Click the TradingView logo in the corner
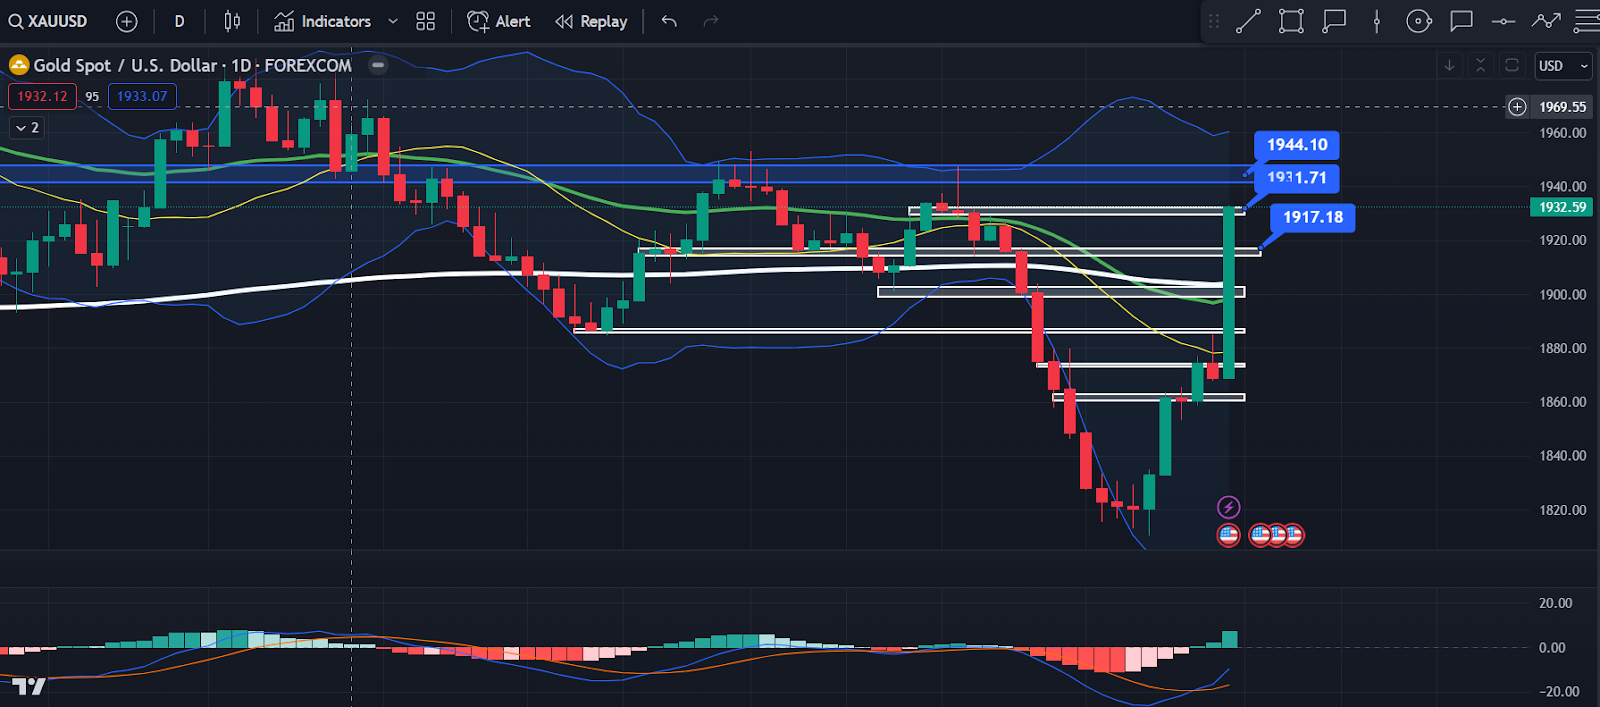Viewport: 1600px width, 707px height. tap(29, 686)
